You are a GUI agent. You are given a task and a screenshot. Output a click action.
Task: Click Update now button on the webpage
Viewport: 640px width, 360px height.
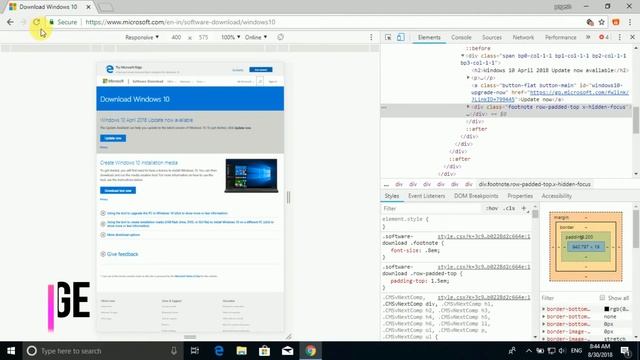(113, 138)
